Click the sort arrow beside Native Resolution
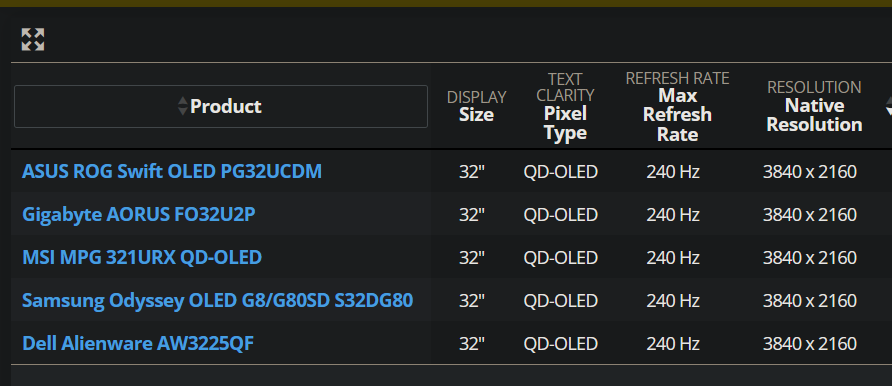Screen dimensions: 892x386 (889, 106)
